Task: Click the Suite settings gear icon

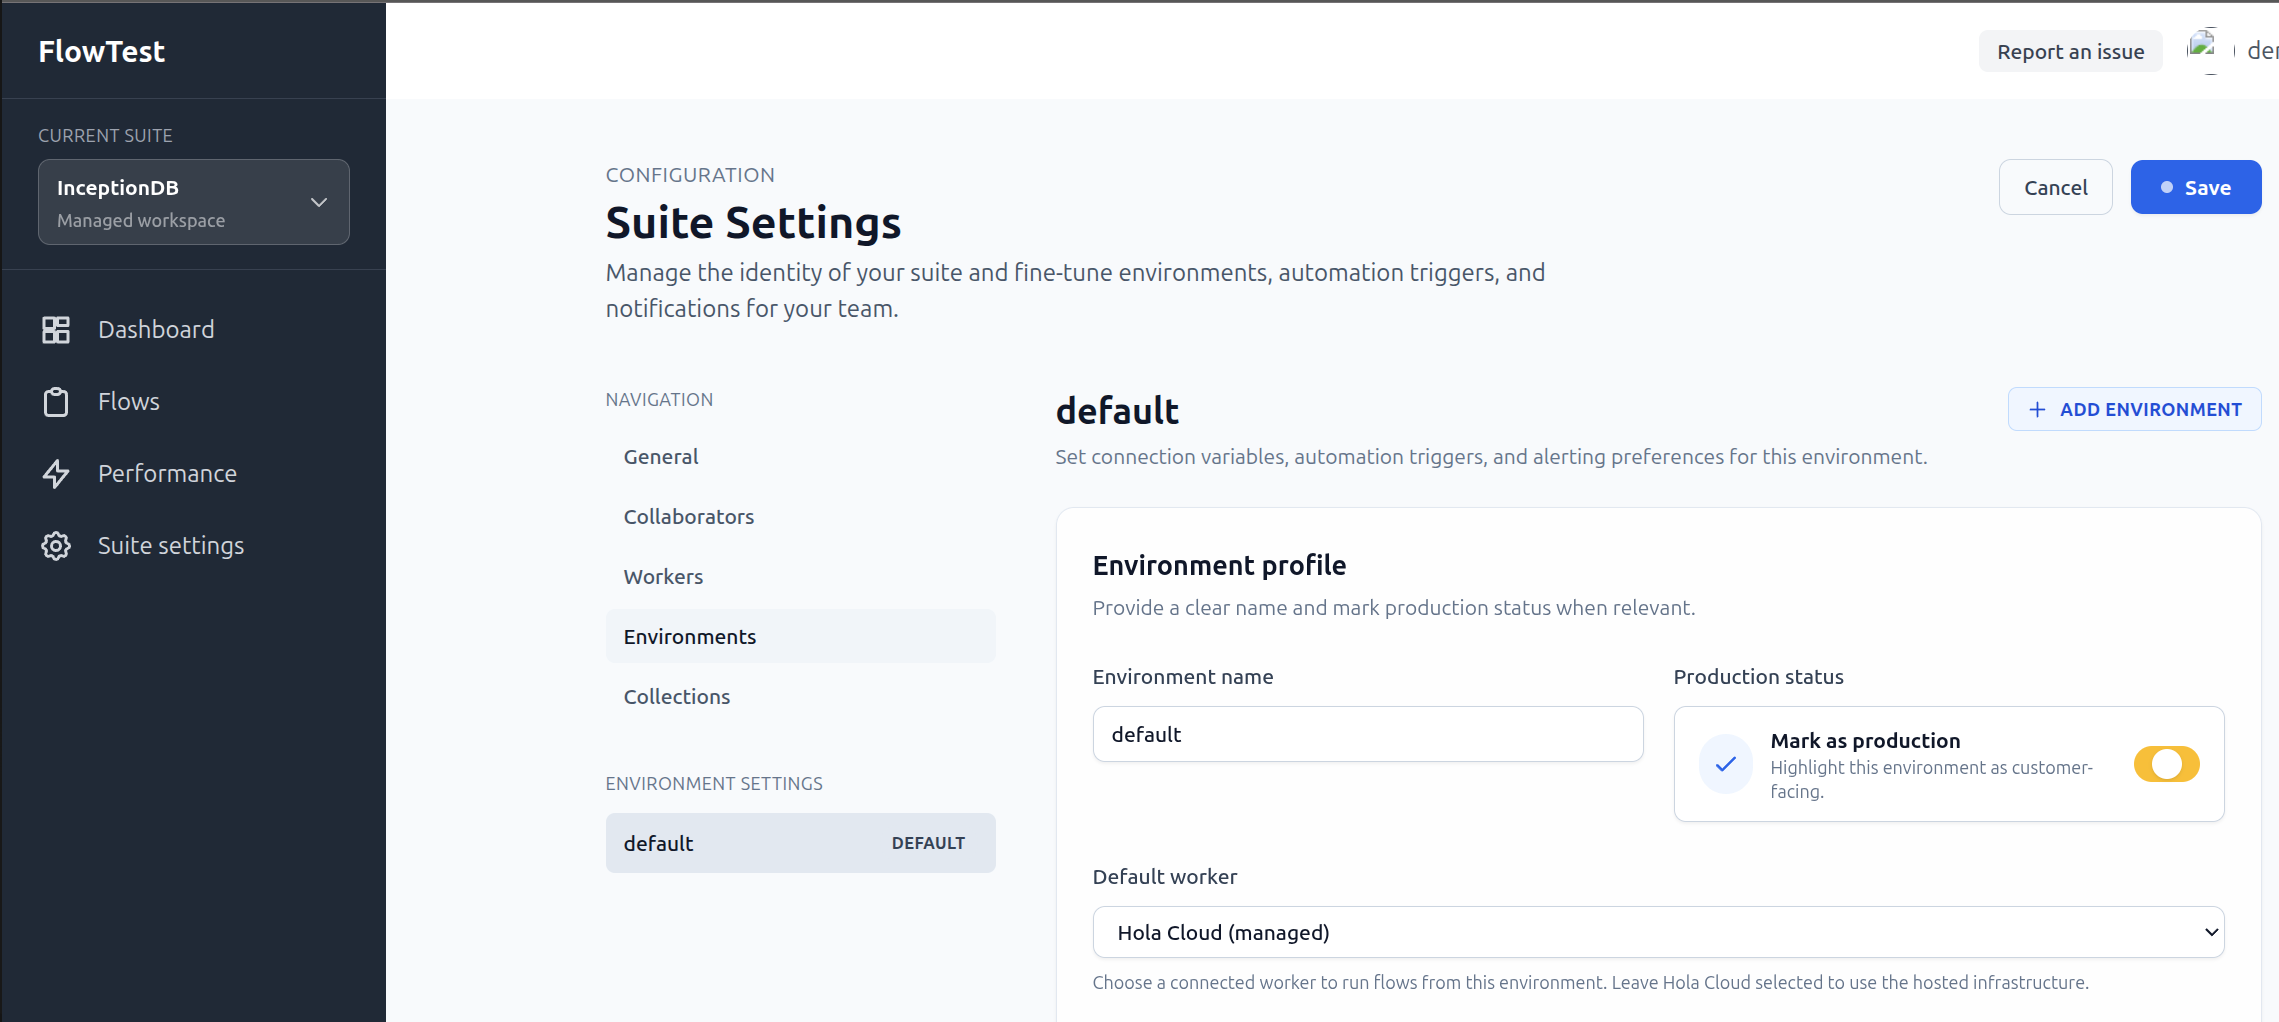Action: click(x=56, y=546)
